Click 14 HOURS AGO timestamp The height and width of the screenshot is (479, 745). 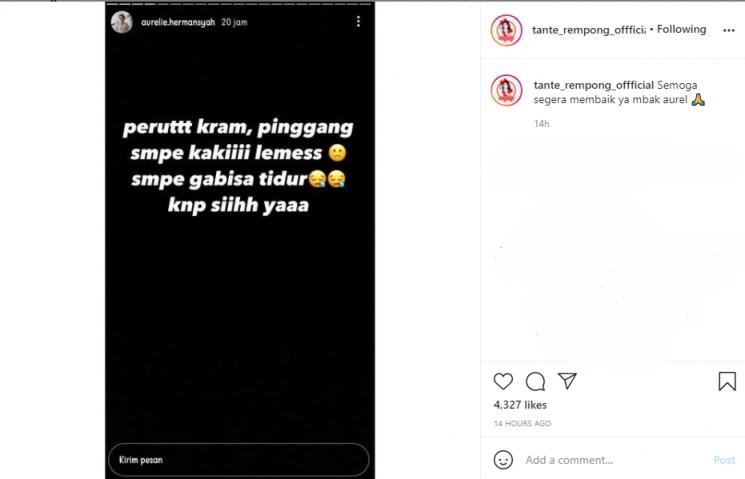click(522, 423)
